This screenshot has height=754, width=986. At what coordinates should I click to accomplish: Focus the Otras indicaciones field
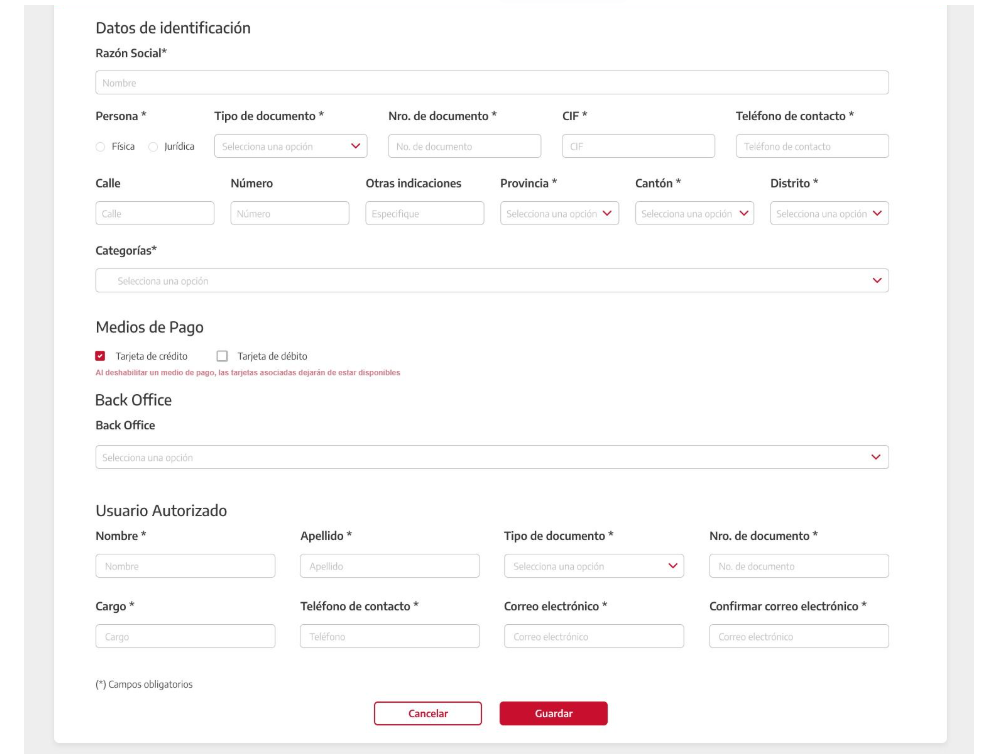coord(425,213)
